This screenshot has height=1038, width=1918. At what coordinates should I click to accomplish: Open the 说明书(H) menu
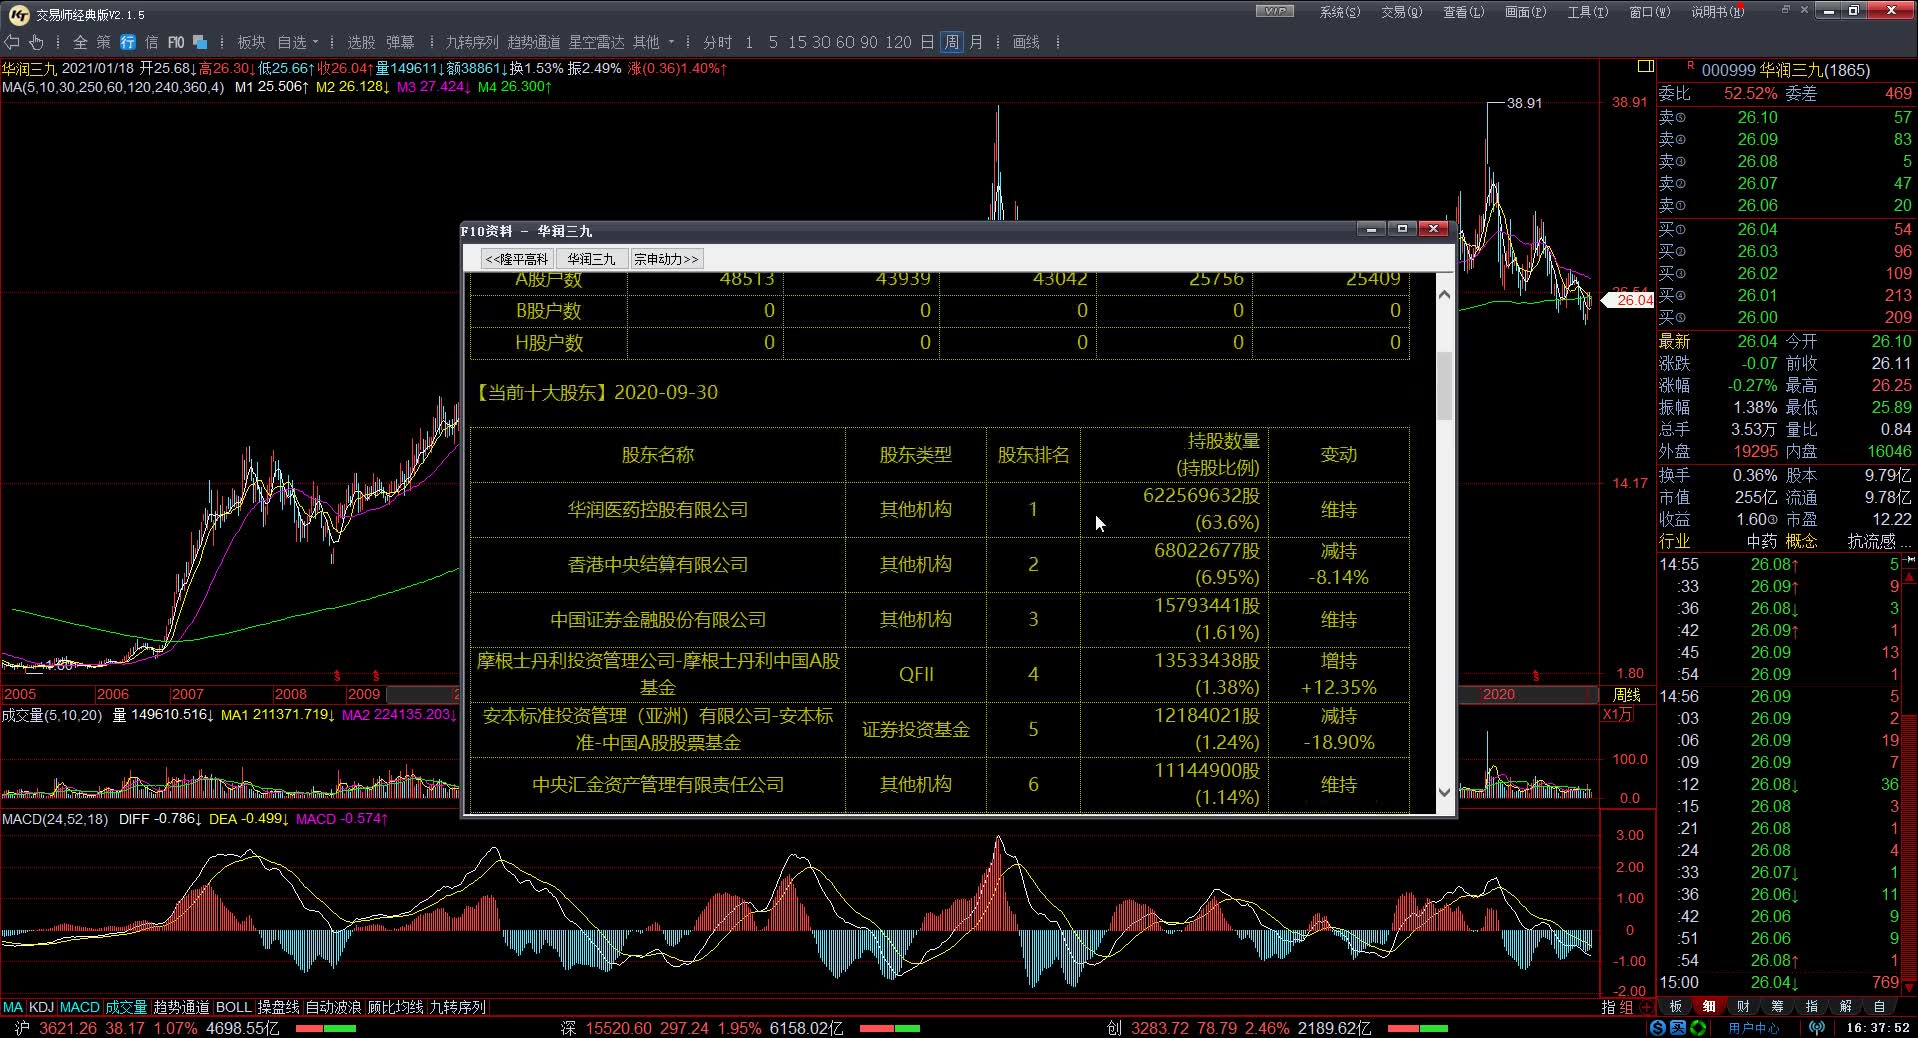(1717, 12)
